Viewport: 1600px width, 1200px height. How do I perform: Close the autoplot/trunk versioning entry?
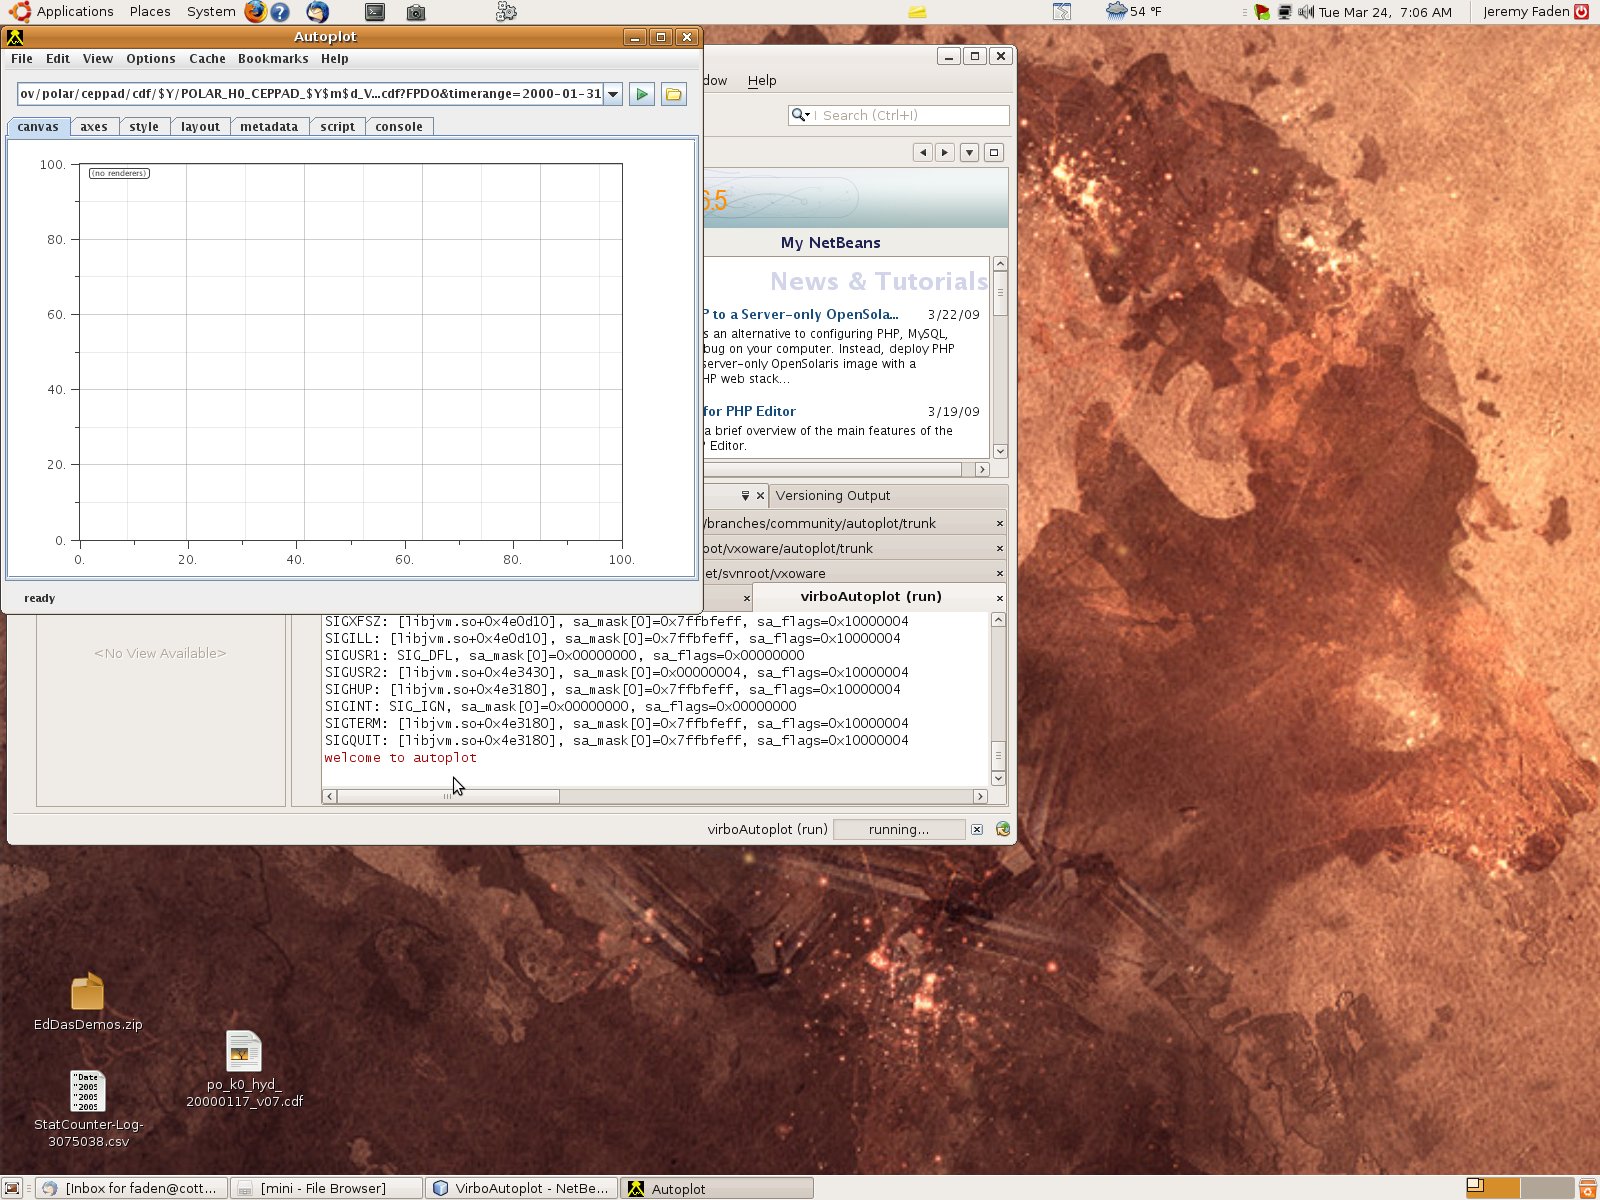tap(999, 523)
